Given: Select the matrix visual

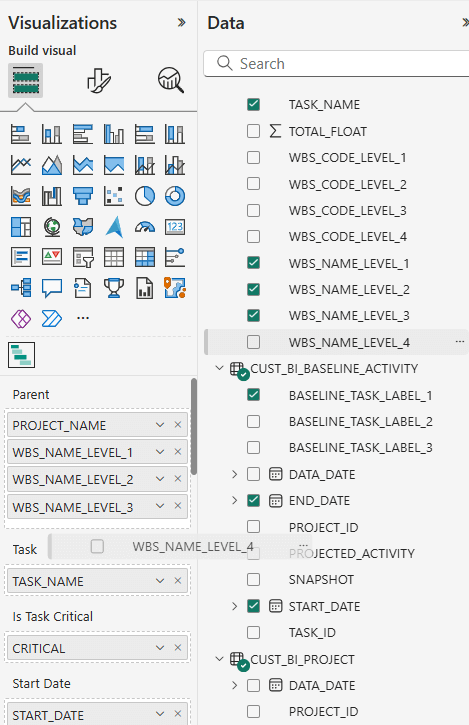Looking at the screenshot, I should click(145, 257).
